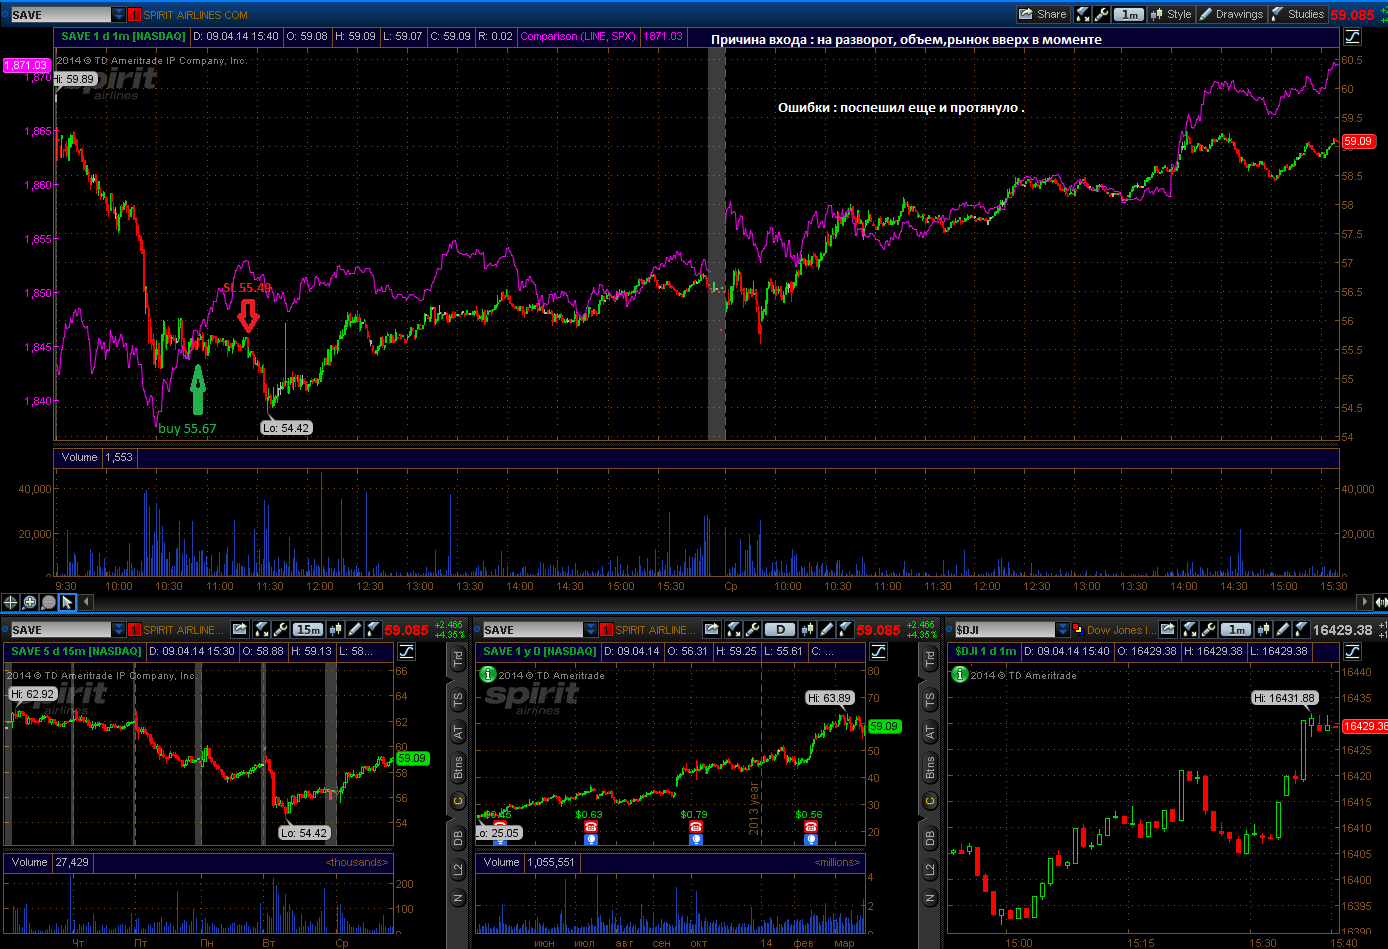1388x949 pixels.
Task: Open the Btns side tab beside the 15m chart
Action: click(458, 767)
